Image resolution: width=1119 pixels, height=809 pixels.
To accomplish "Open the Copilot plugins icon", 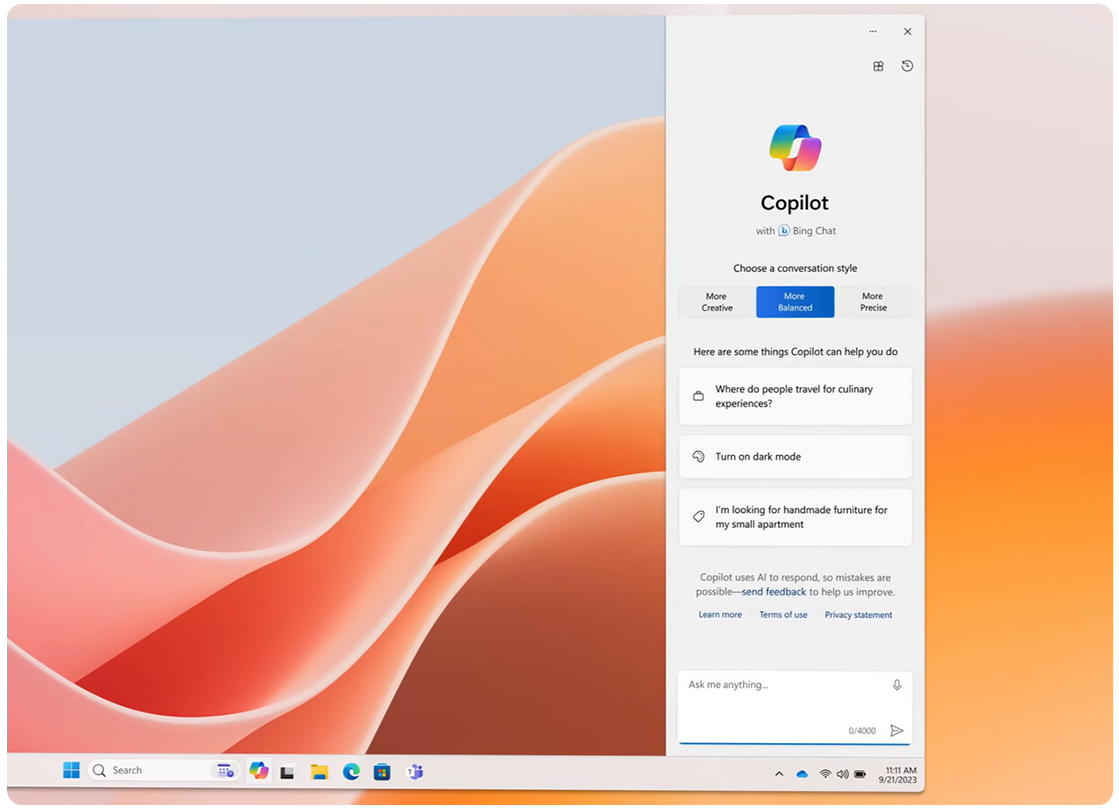I will pos(878,66).
